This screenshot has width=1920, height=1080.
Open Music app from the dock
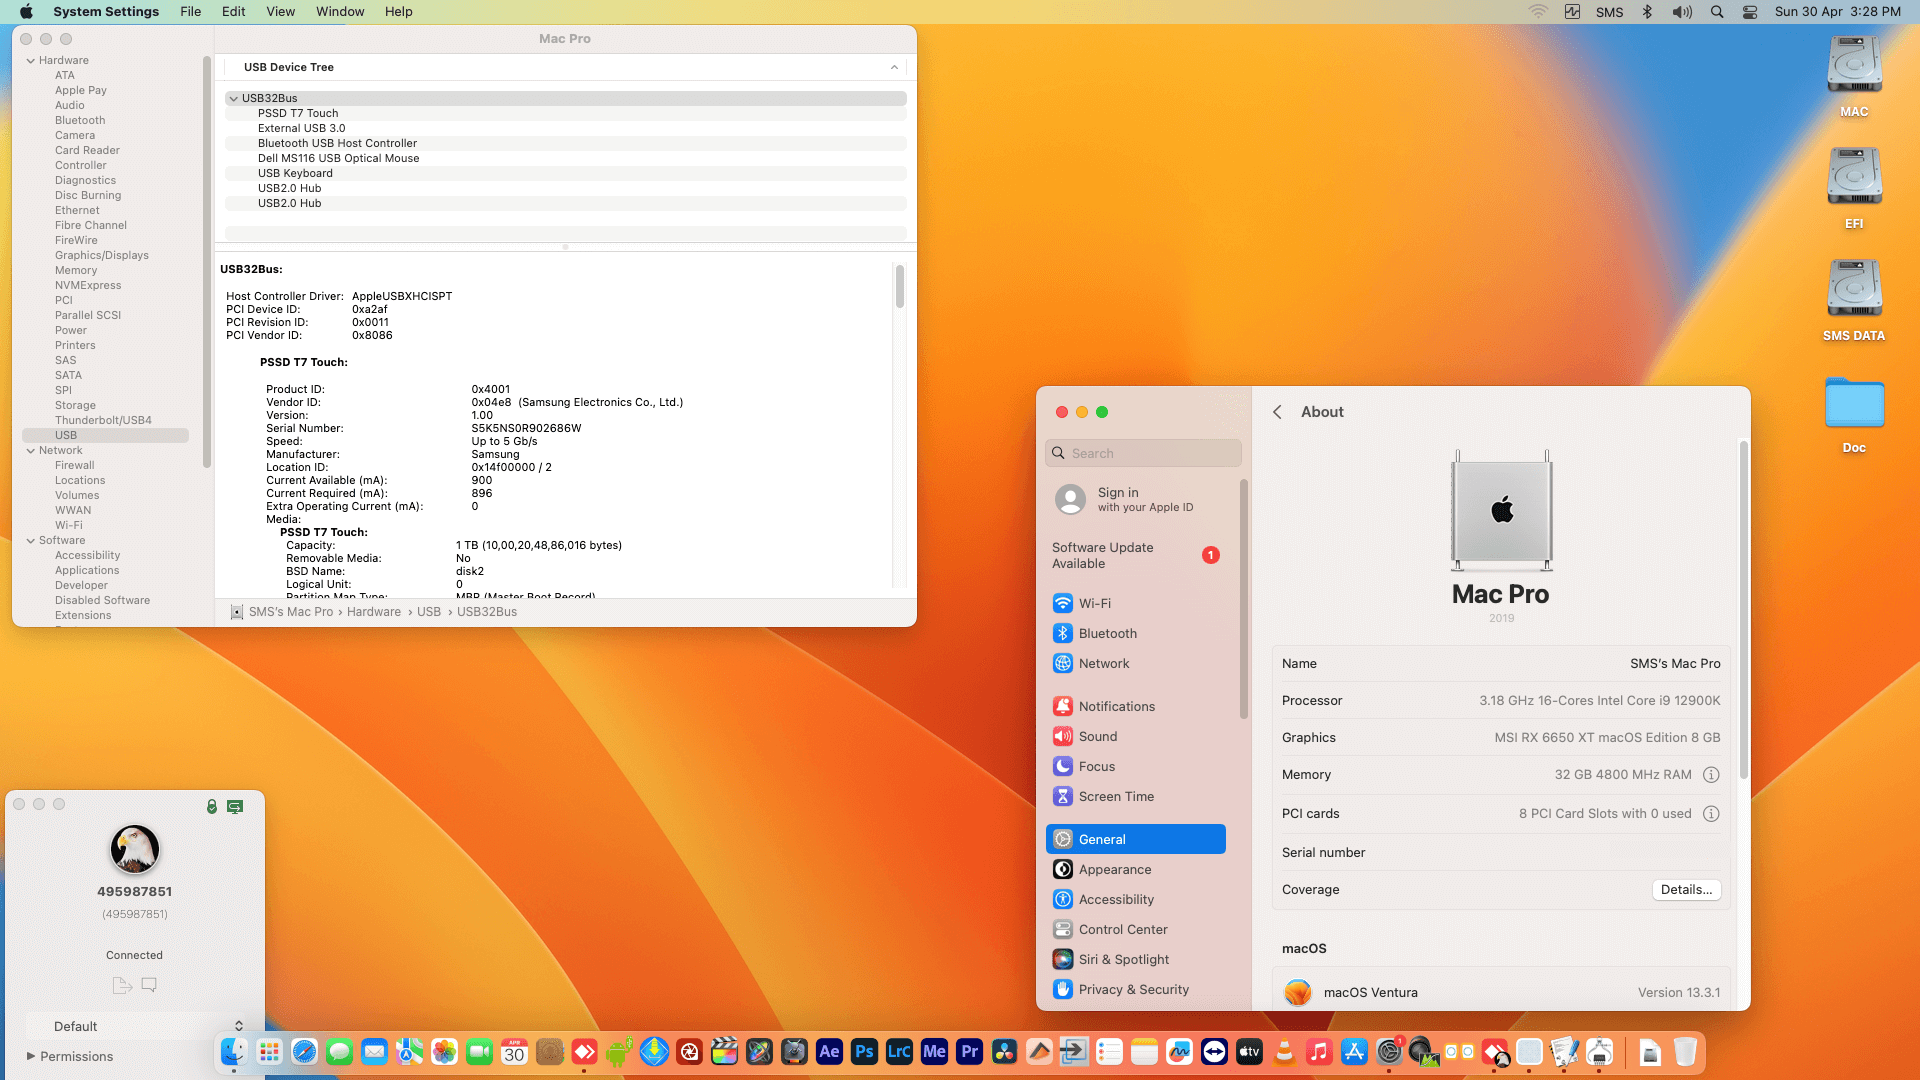pos(1319,1052)
